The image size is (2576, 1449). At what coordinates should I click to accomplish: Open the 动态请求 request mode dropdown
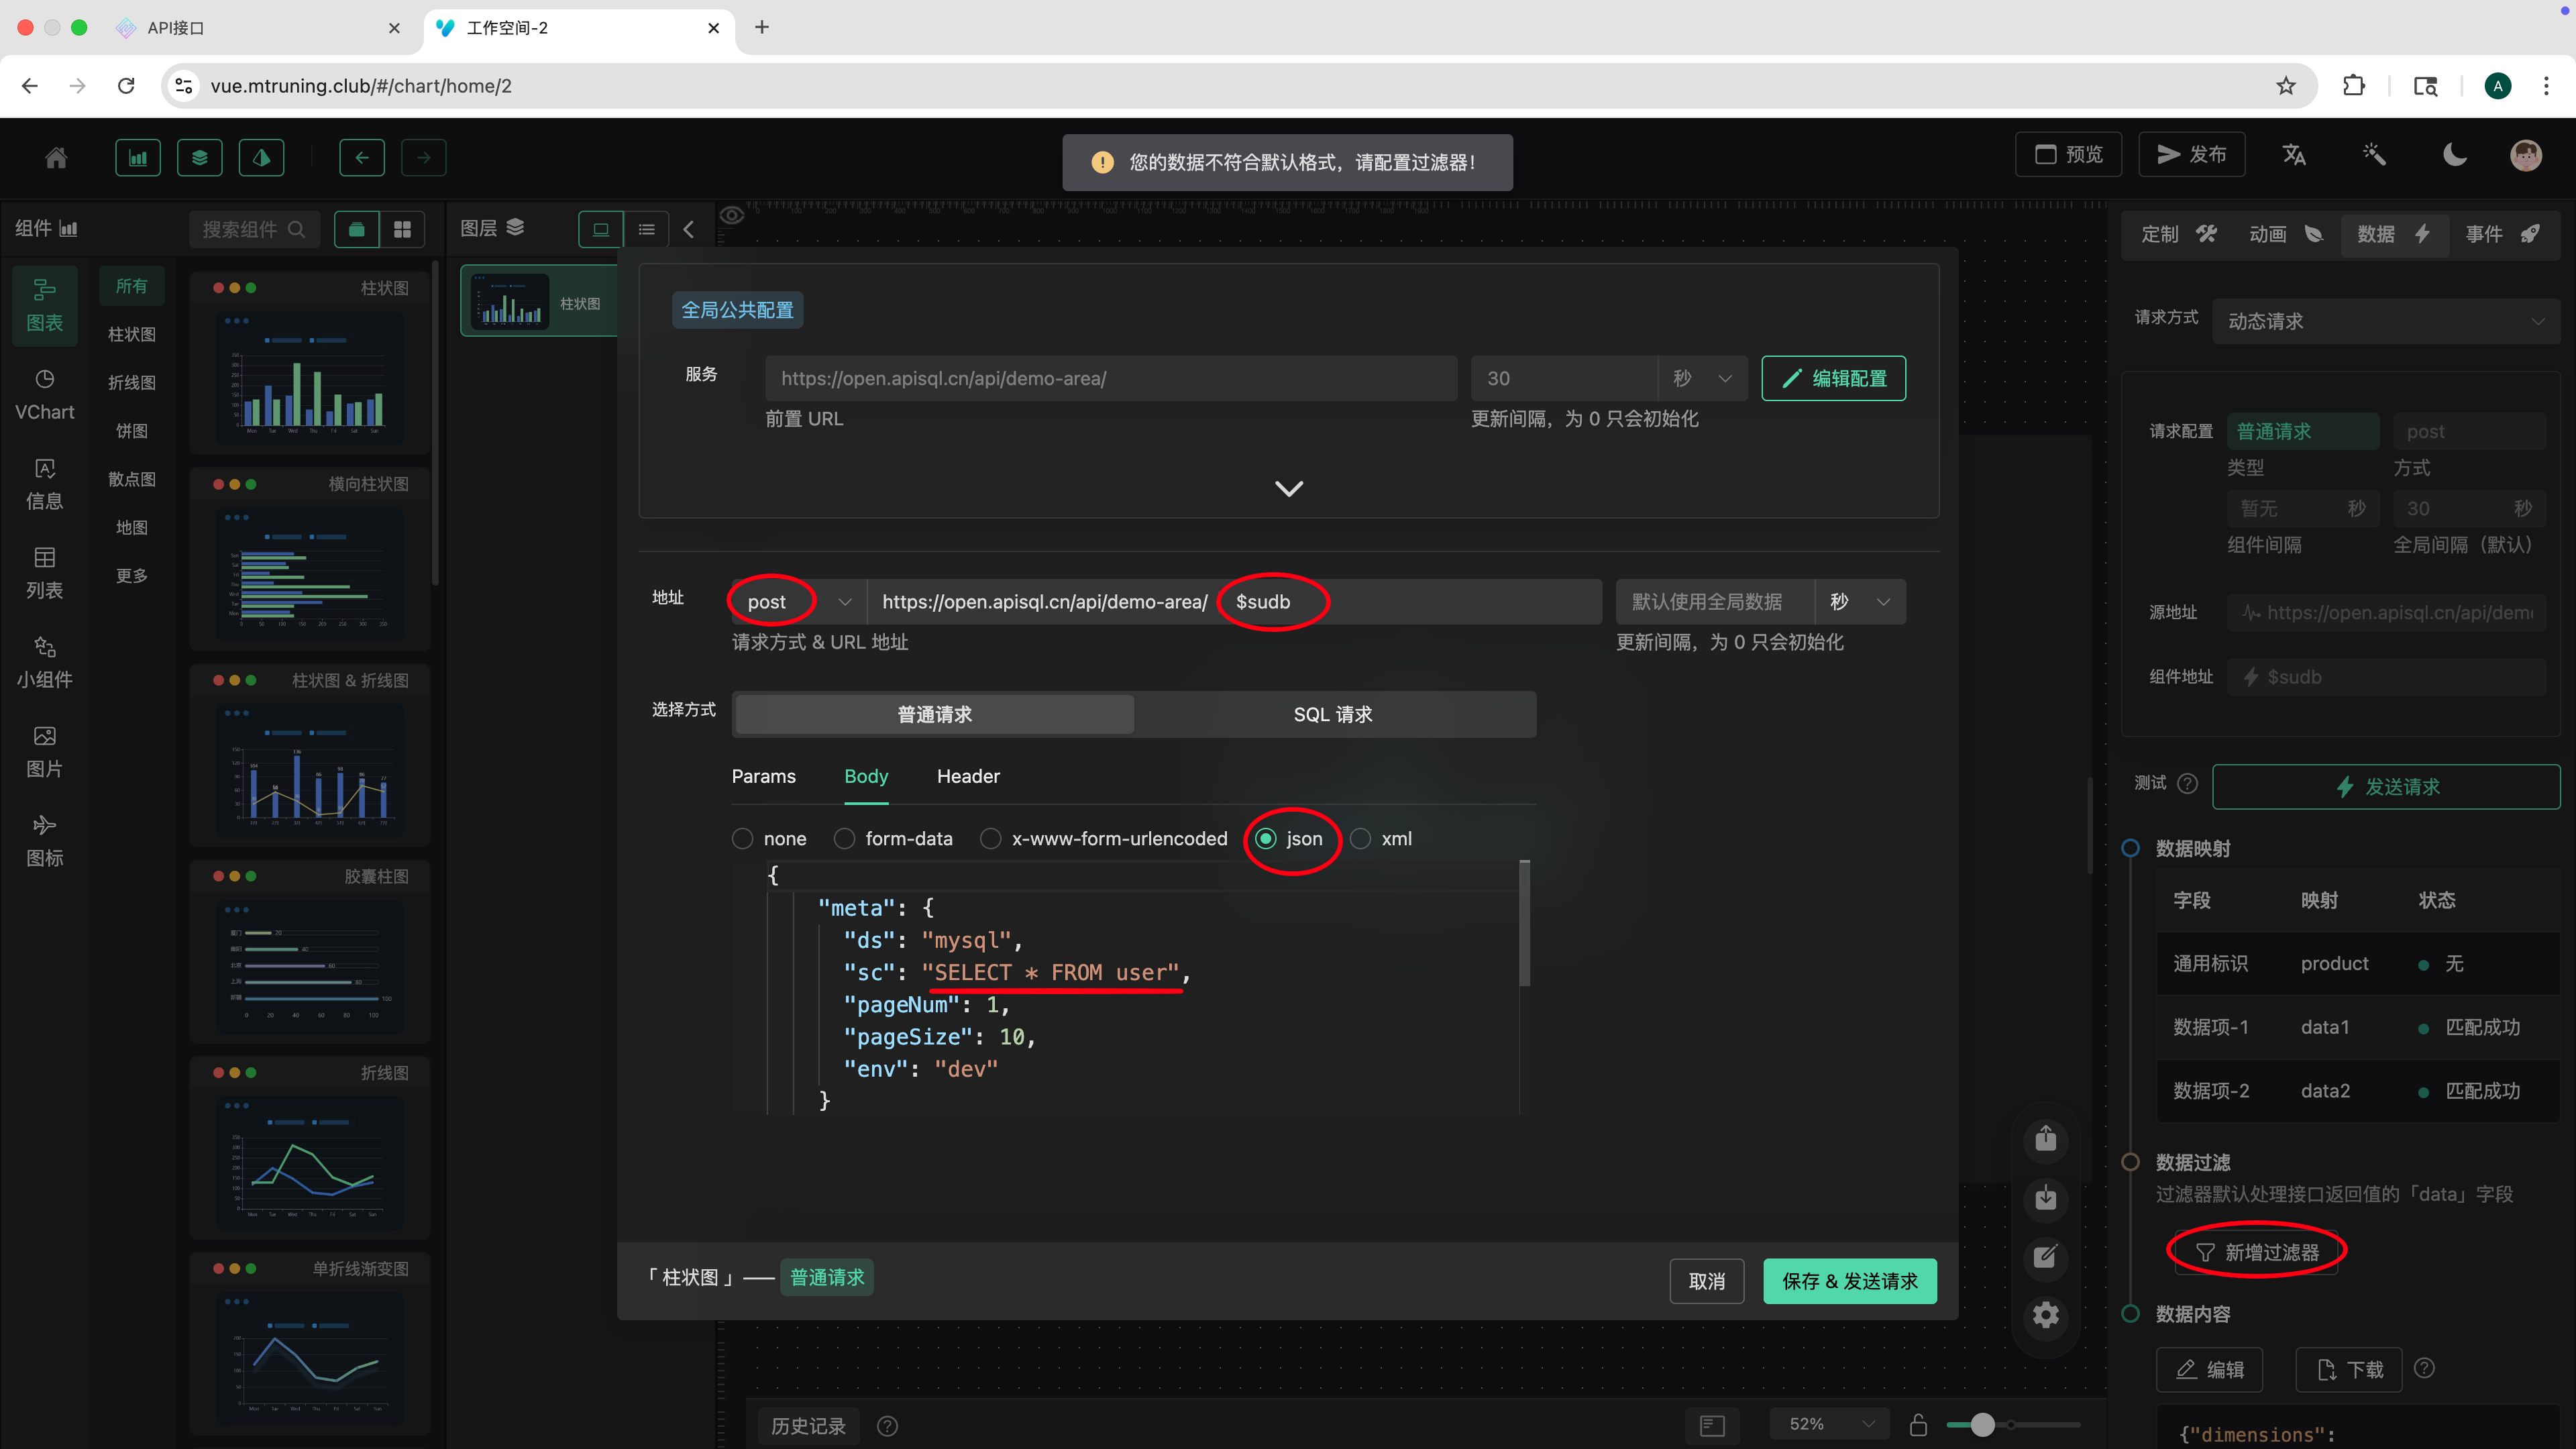(x=2385, y=321)
